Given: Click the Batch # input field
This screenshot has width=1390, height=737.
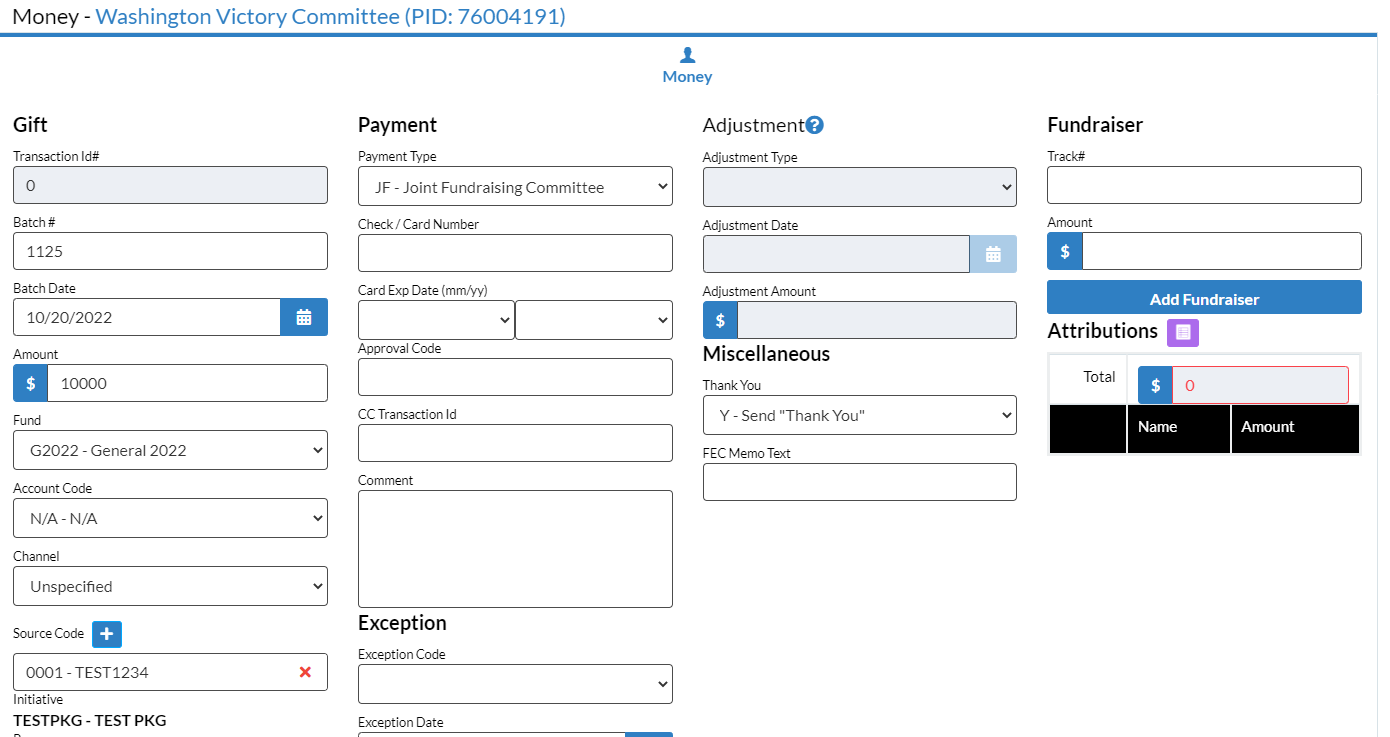Looking at the screenshot, I should point(170,251).
